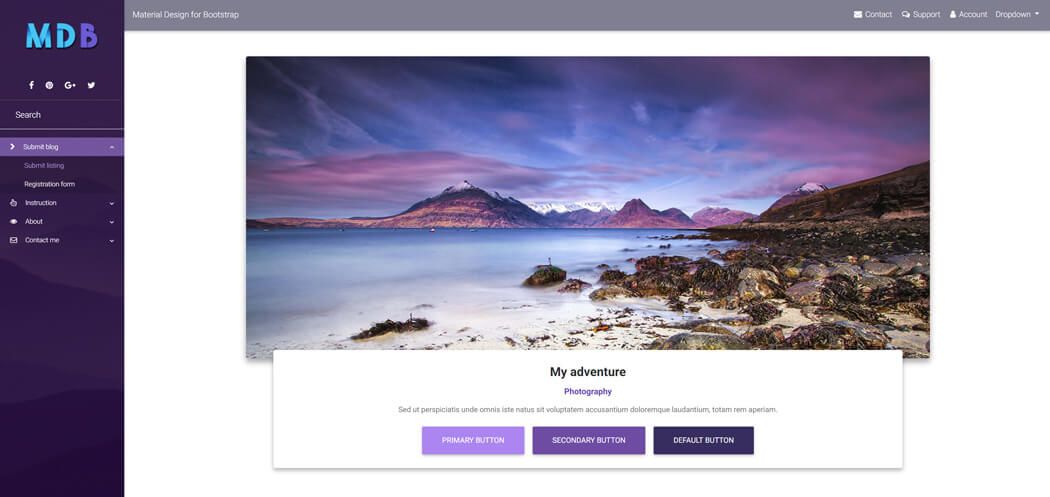Screen dimensions: 1050x497
Task: Open the Support link in navbar
Action: click(921, 15)
